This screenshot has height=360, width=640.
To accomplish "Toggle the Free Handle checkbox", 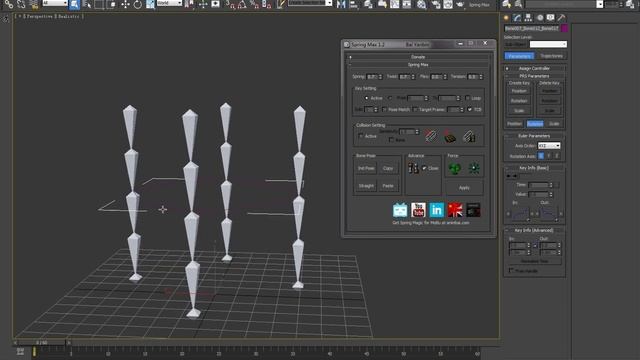I will click(x=511, y=271).
